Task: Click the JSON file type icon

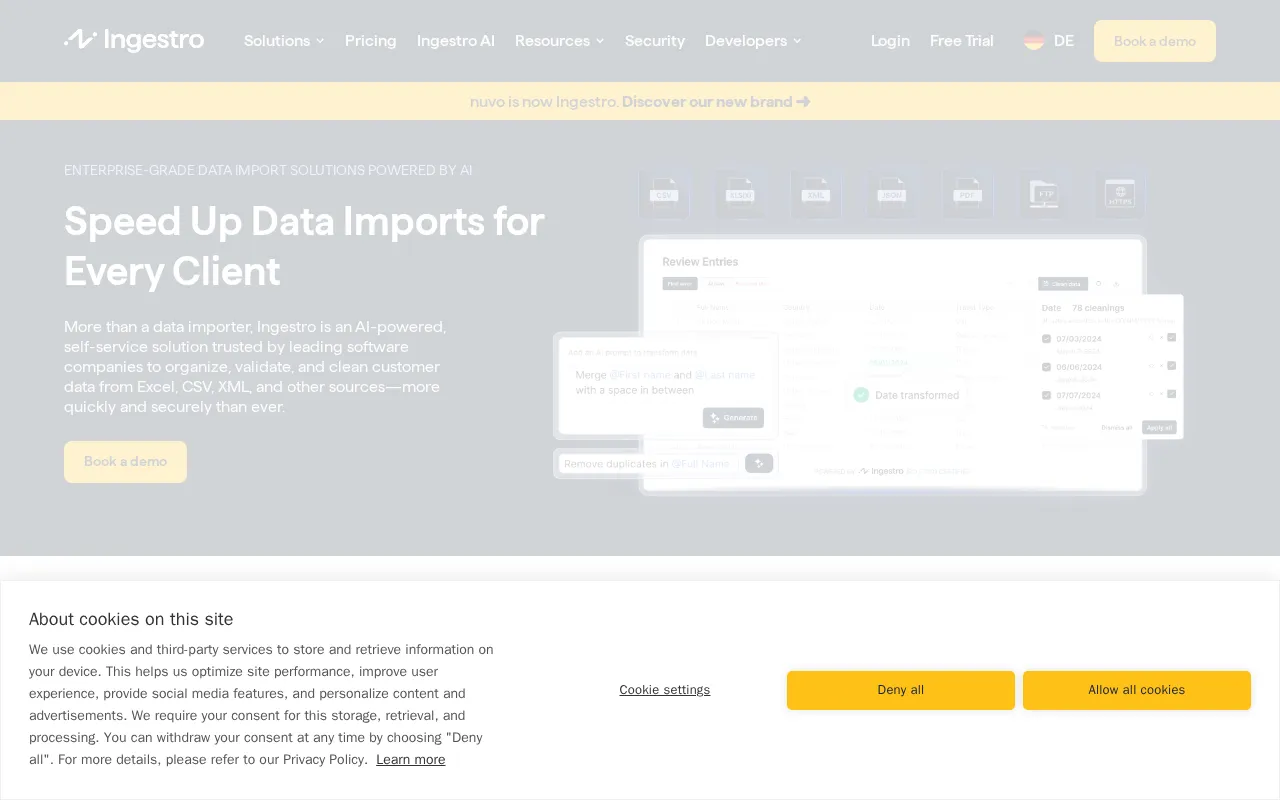Action: click(x=892, y=193)
